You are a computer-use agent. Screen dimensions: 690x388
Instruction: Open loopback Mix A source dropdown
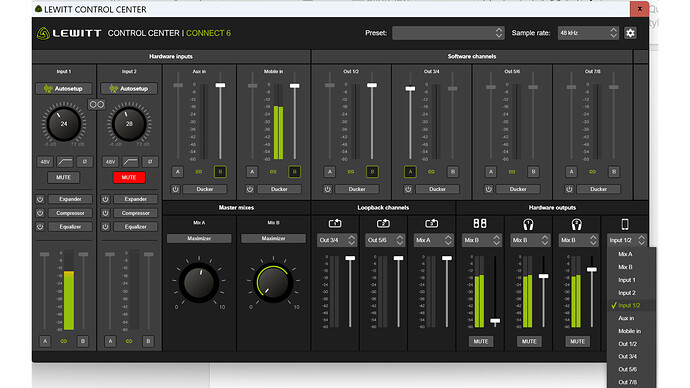[x=433, y=240]
